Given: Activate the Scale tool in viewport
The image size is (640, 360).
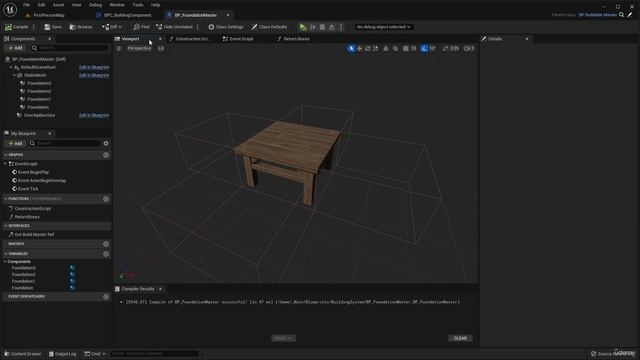Looking at the screenshot, I should 376,49.
